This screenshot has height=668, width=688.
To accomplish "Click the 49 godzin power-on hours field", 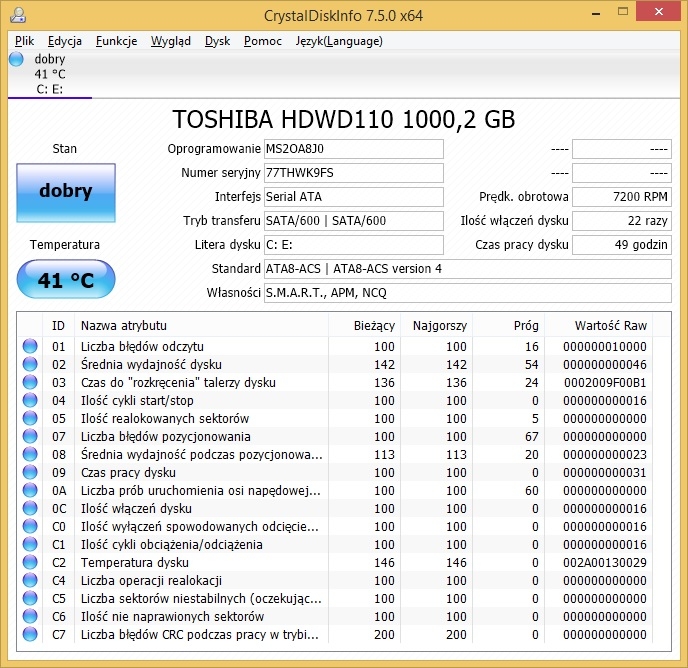I will coord(622,244).
